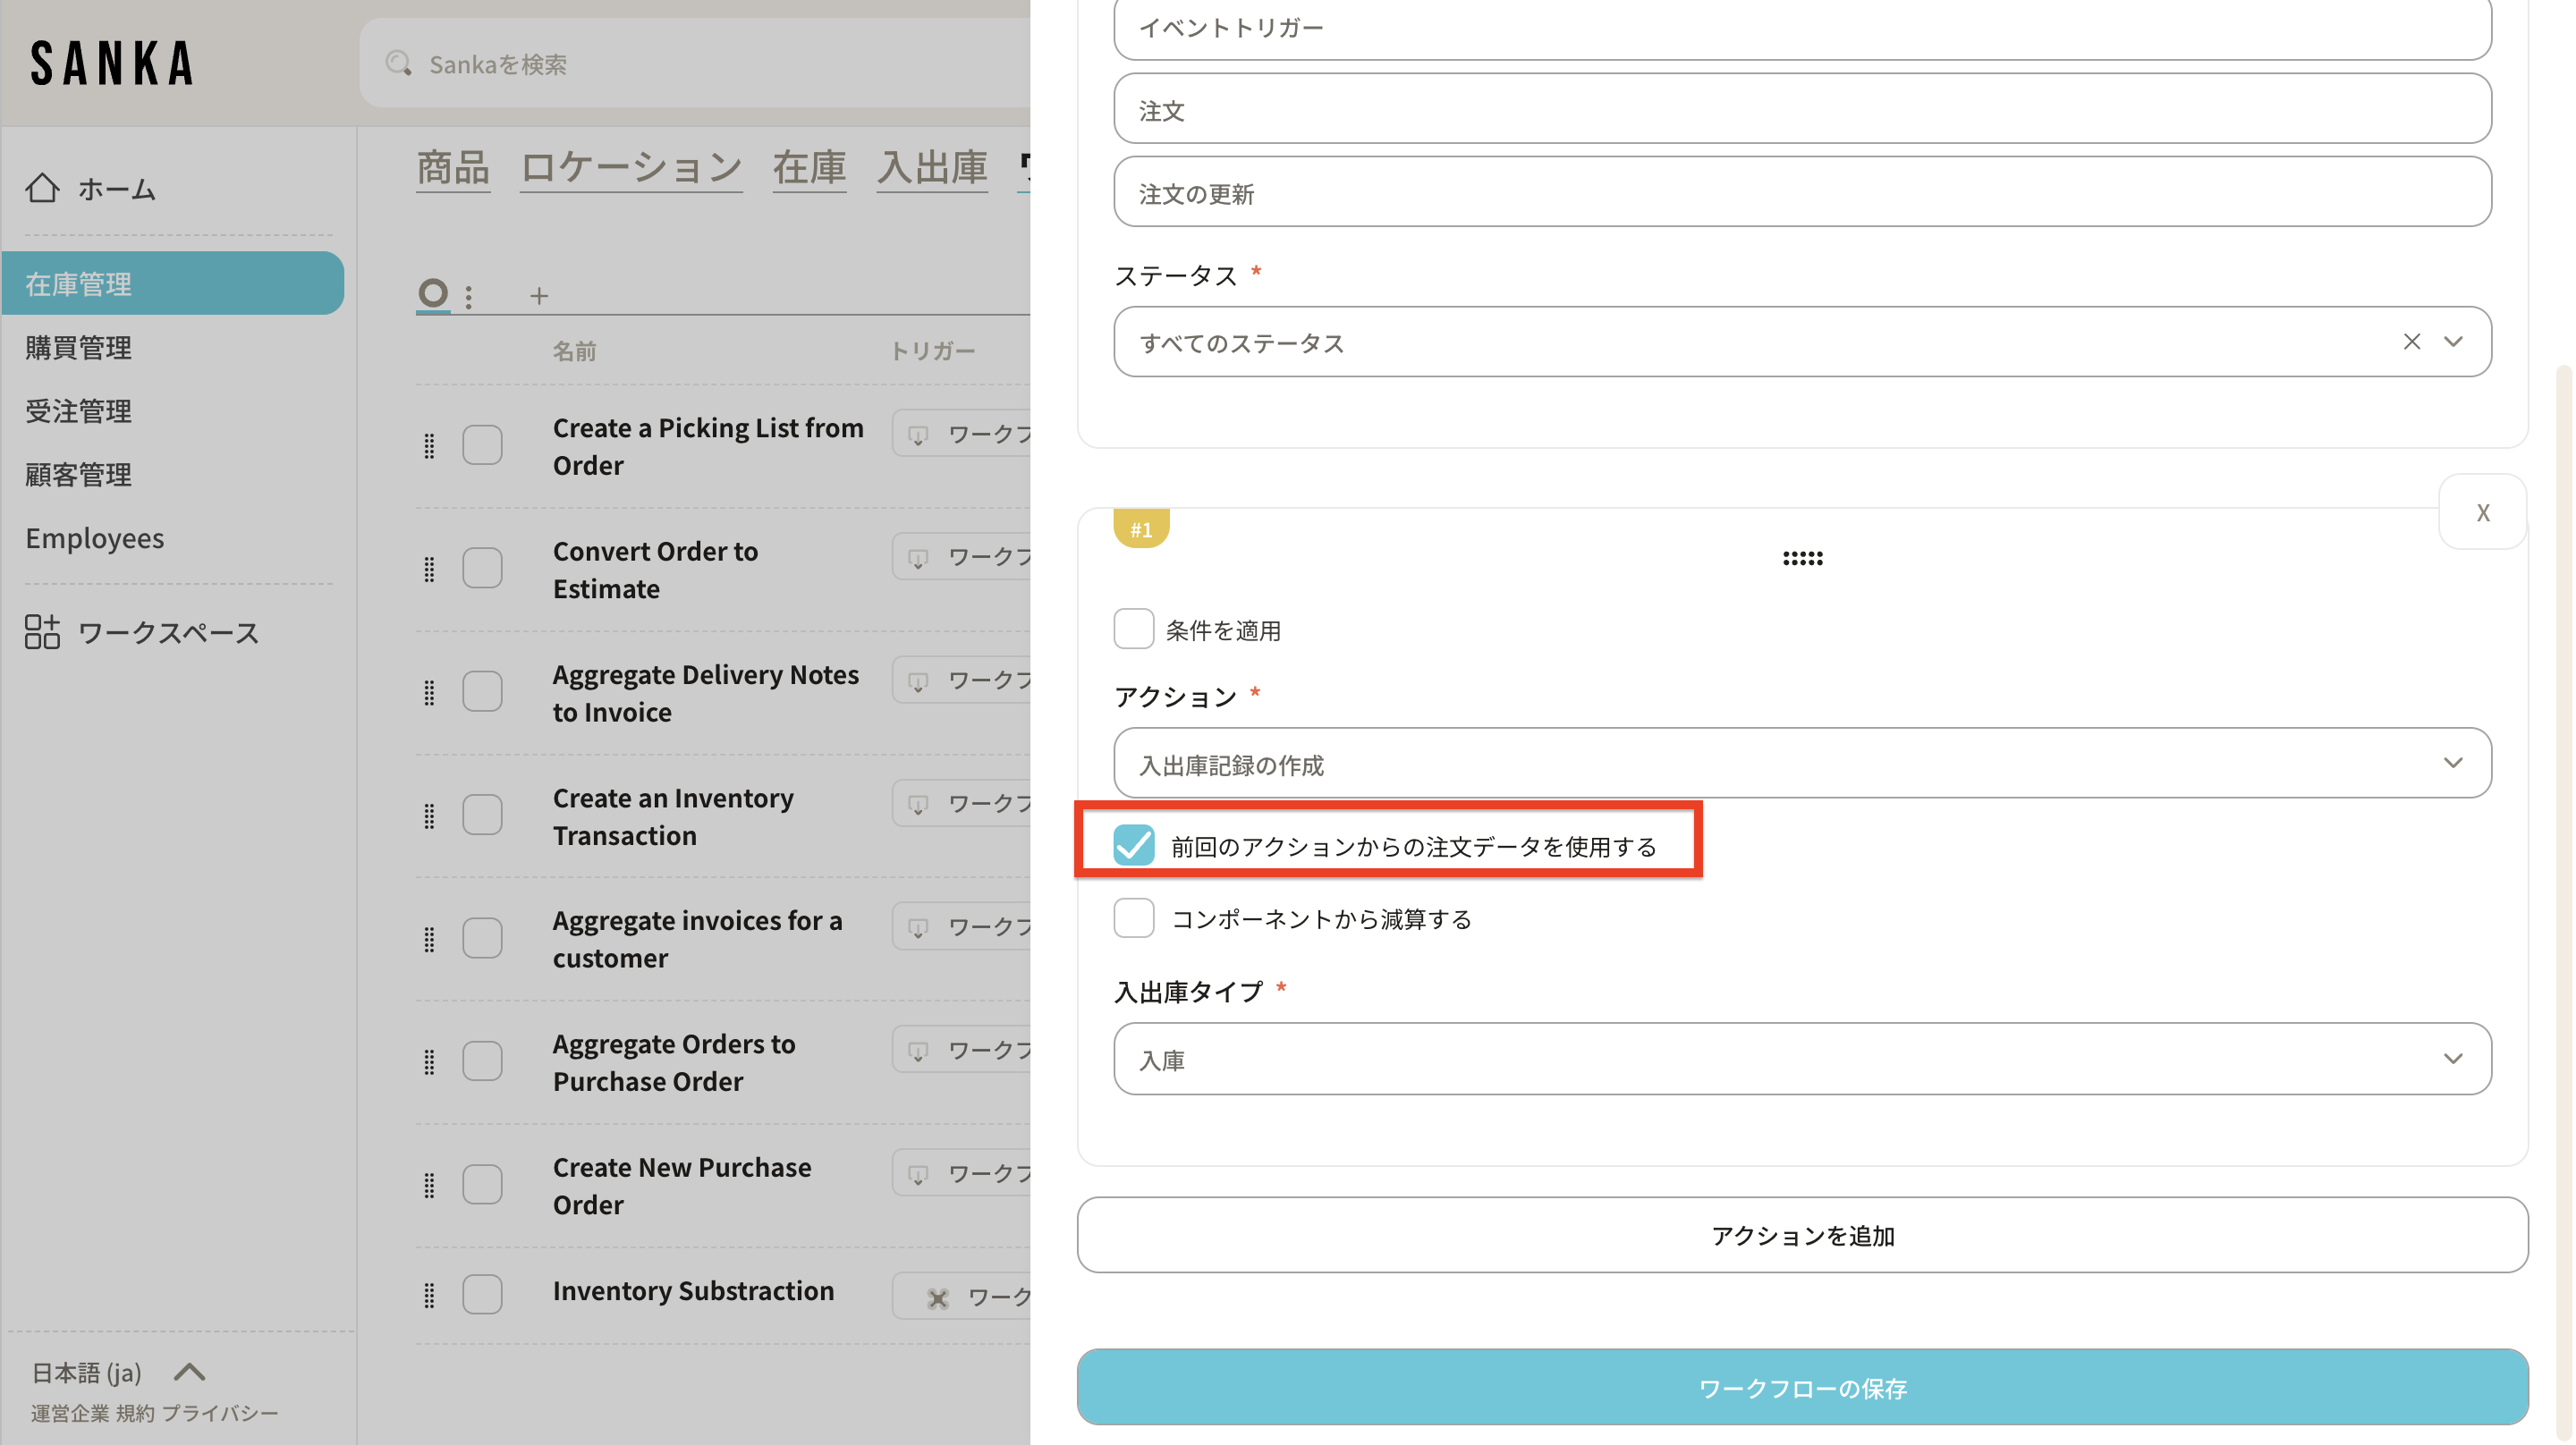
Task: Click the circle view icon above table
Action: pos(433,293)
